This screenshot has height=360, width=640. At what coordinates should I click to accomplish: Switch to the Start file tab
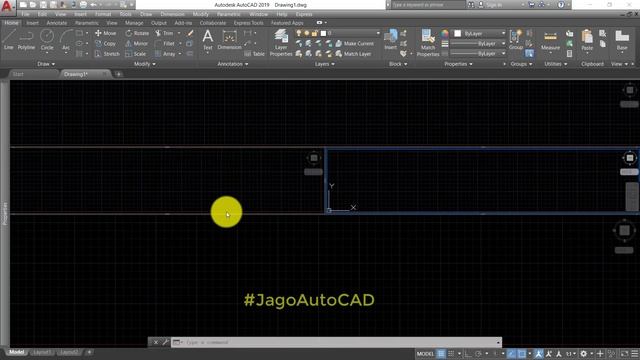coord(18,74)
